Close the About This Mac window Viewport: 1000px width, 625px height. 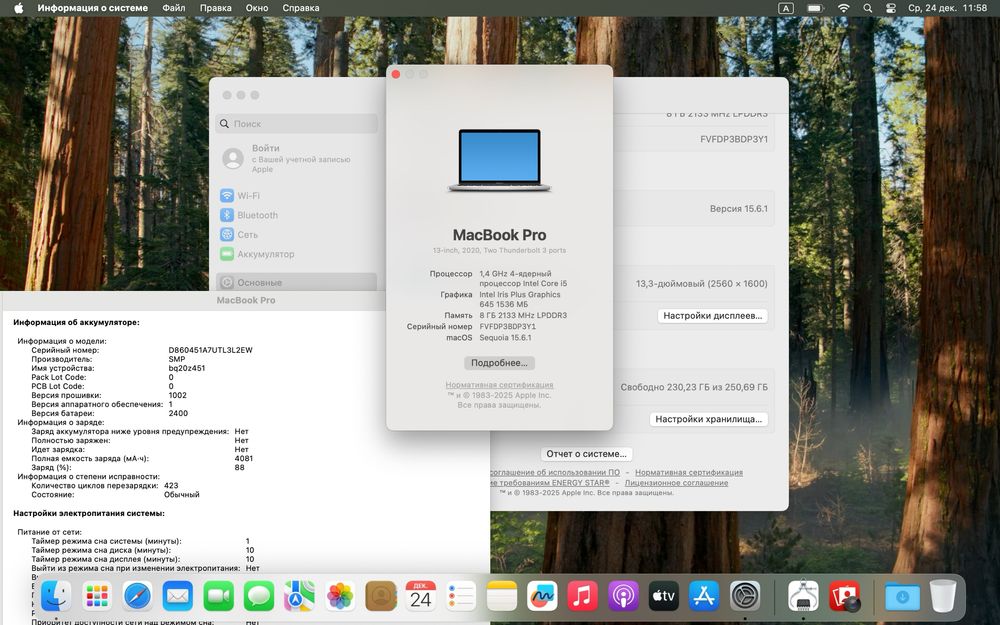395,75
